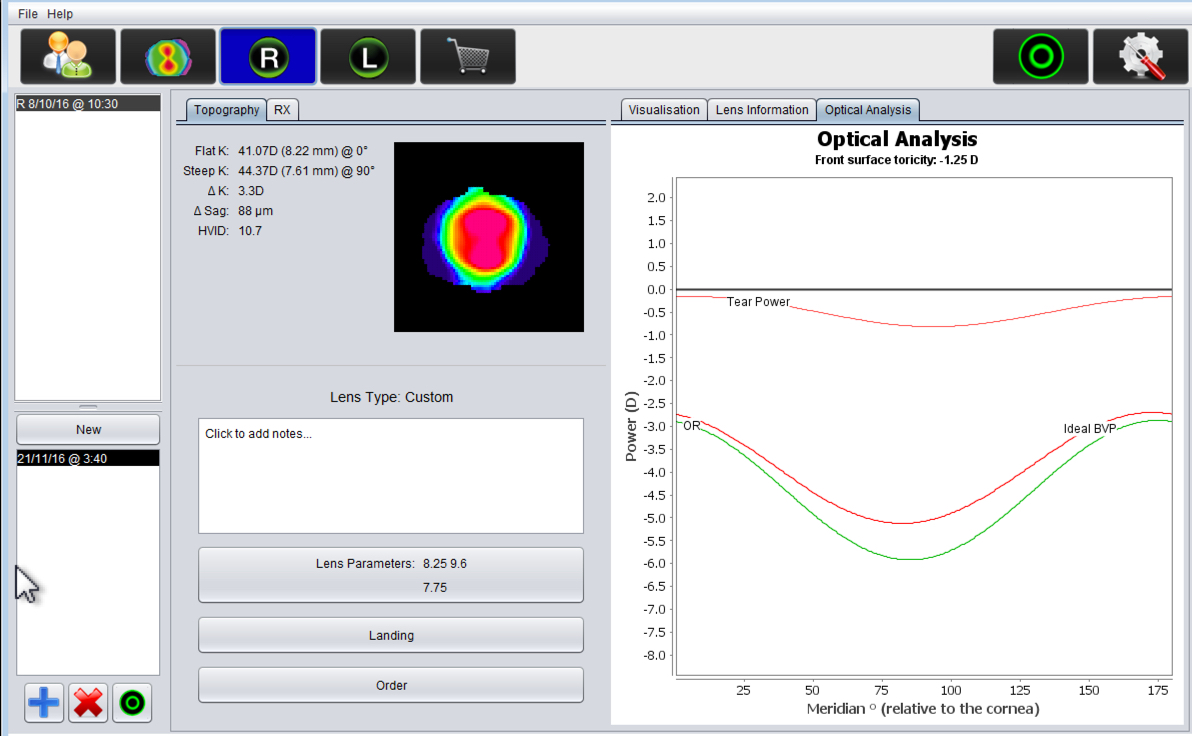Open the corneal topography map icon
1192x736 pixels.
click(167, 56)
